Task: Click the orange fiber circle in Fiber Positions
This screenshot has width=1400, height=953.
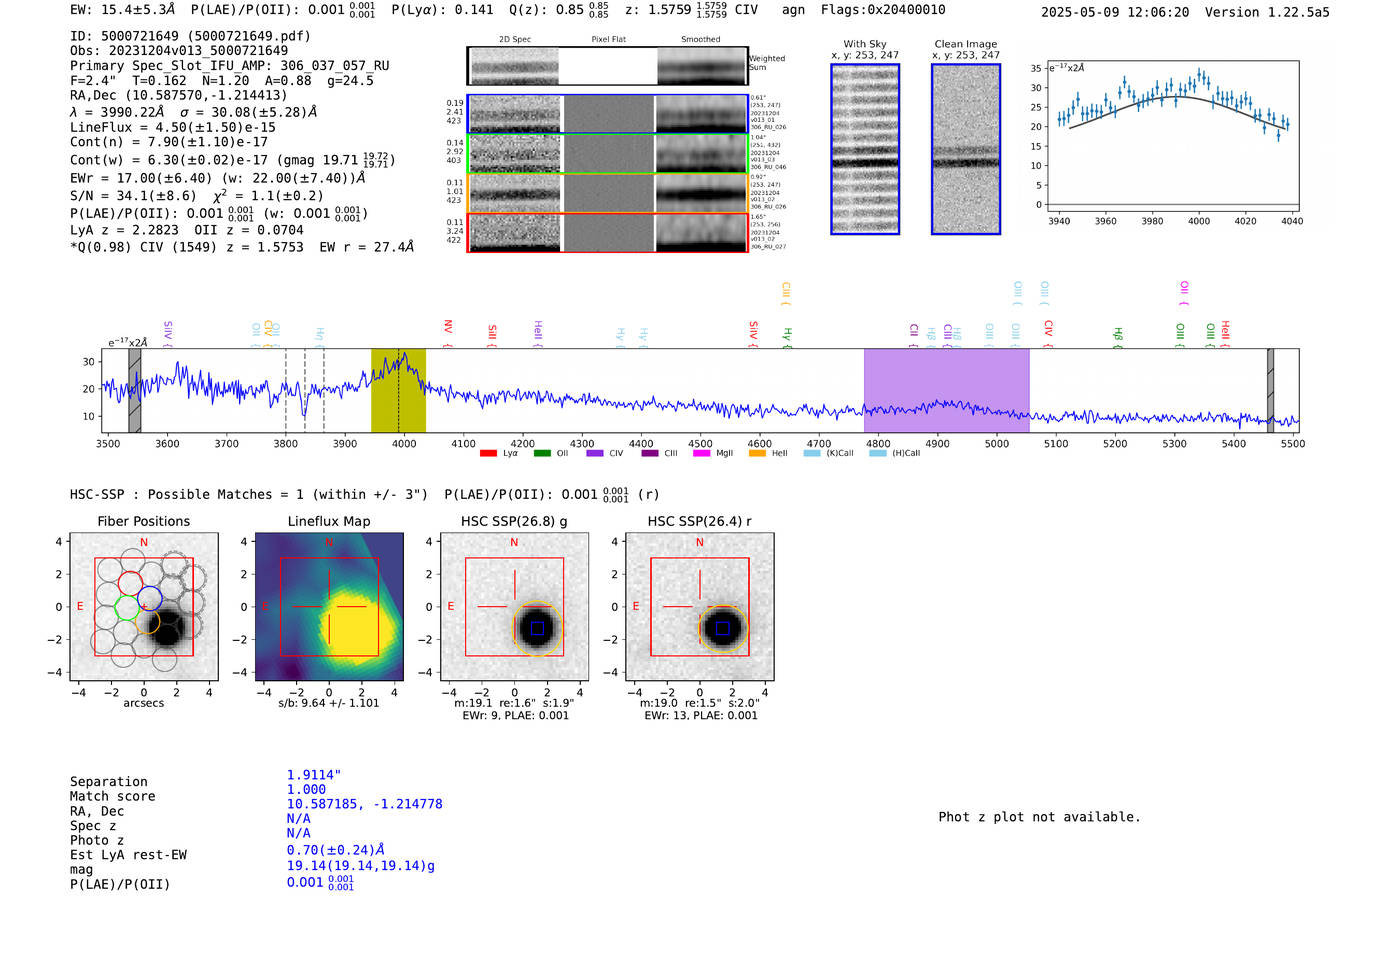Action: pyautogui.click(x=147, y=621)
